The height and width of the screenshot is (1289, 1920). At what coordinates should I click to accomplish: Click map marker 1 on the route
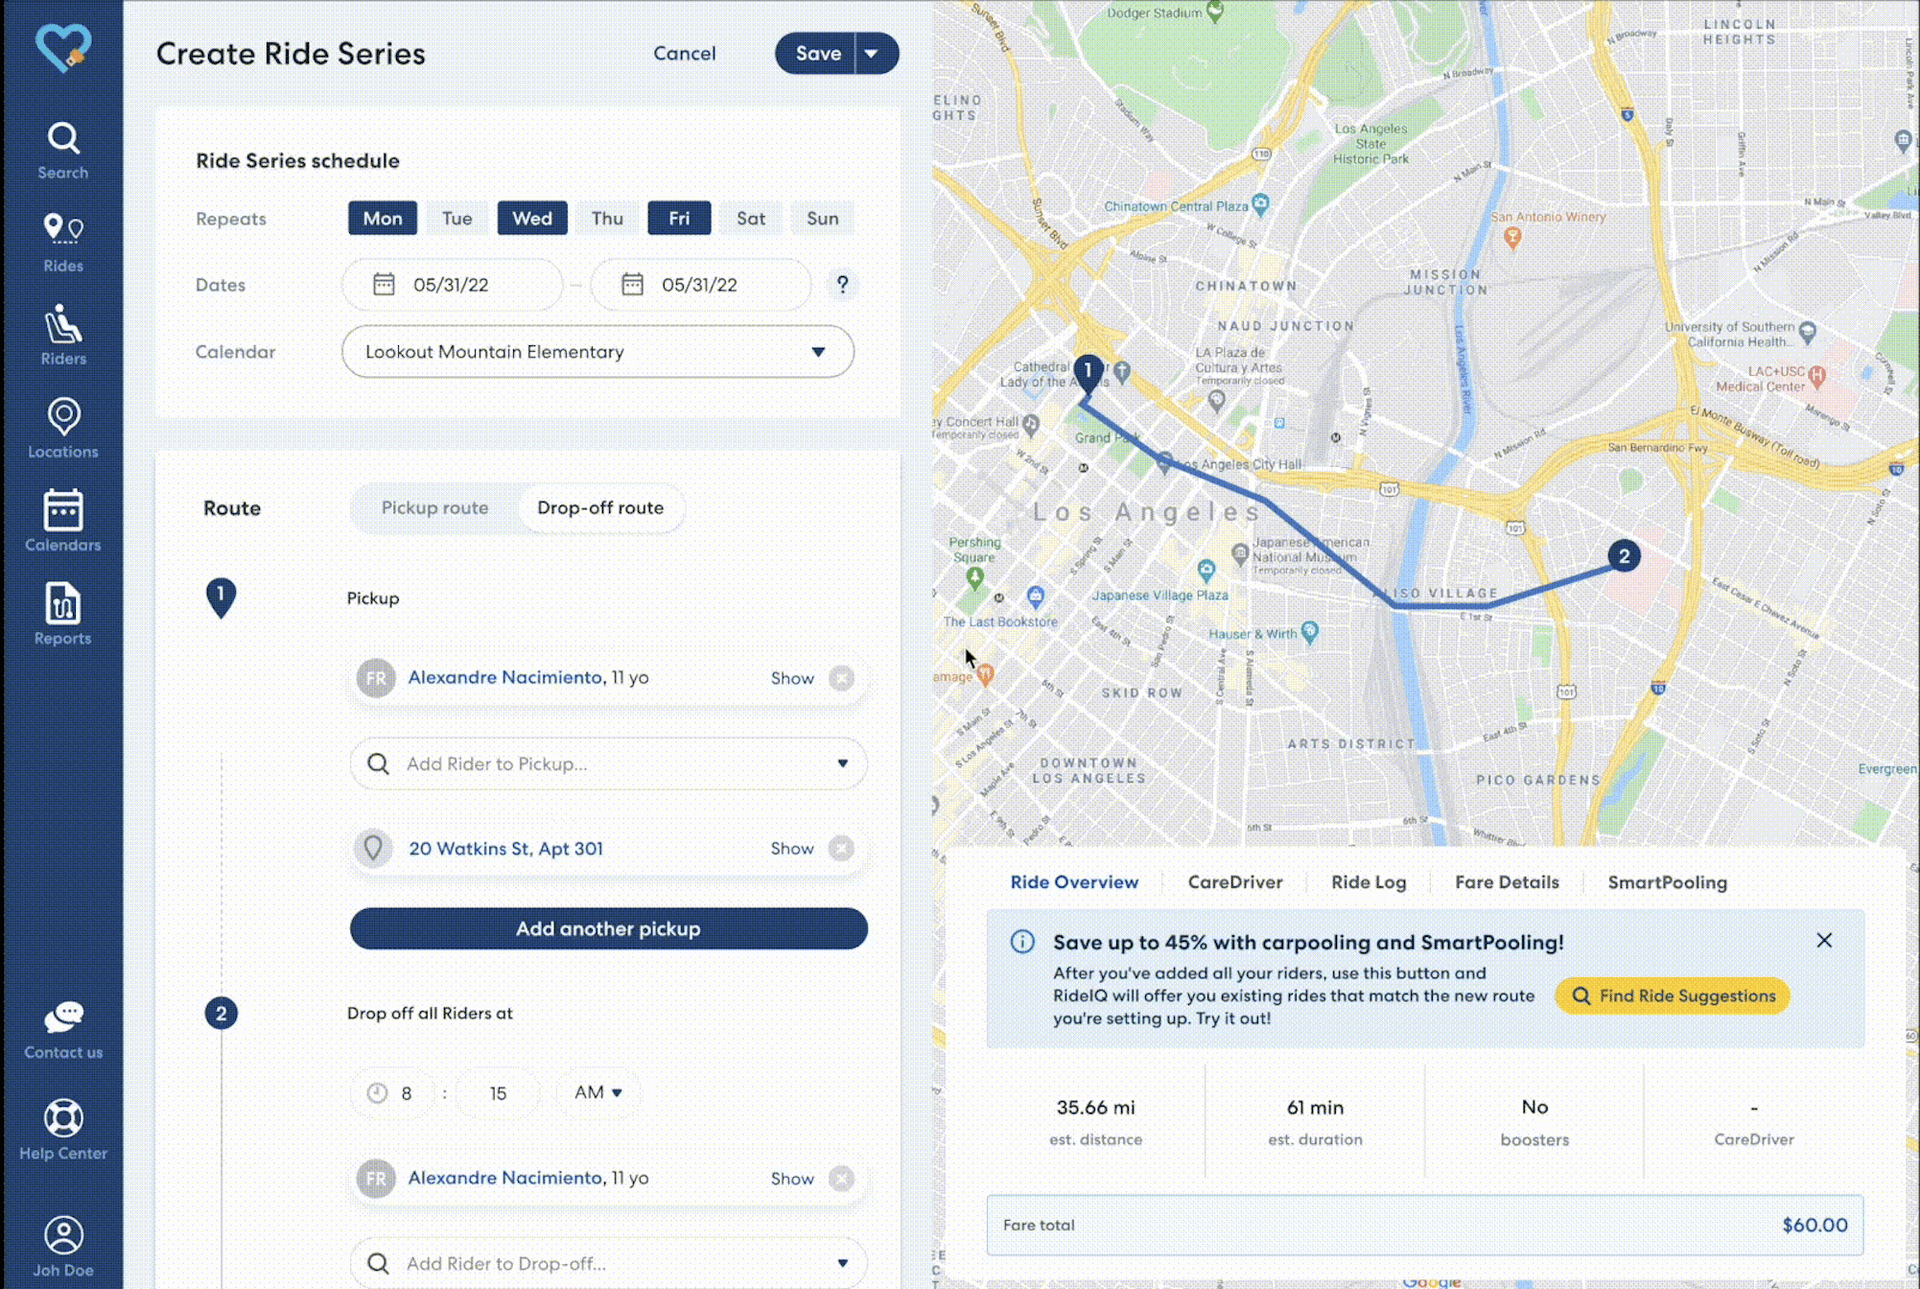tap(1088, 375)
